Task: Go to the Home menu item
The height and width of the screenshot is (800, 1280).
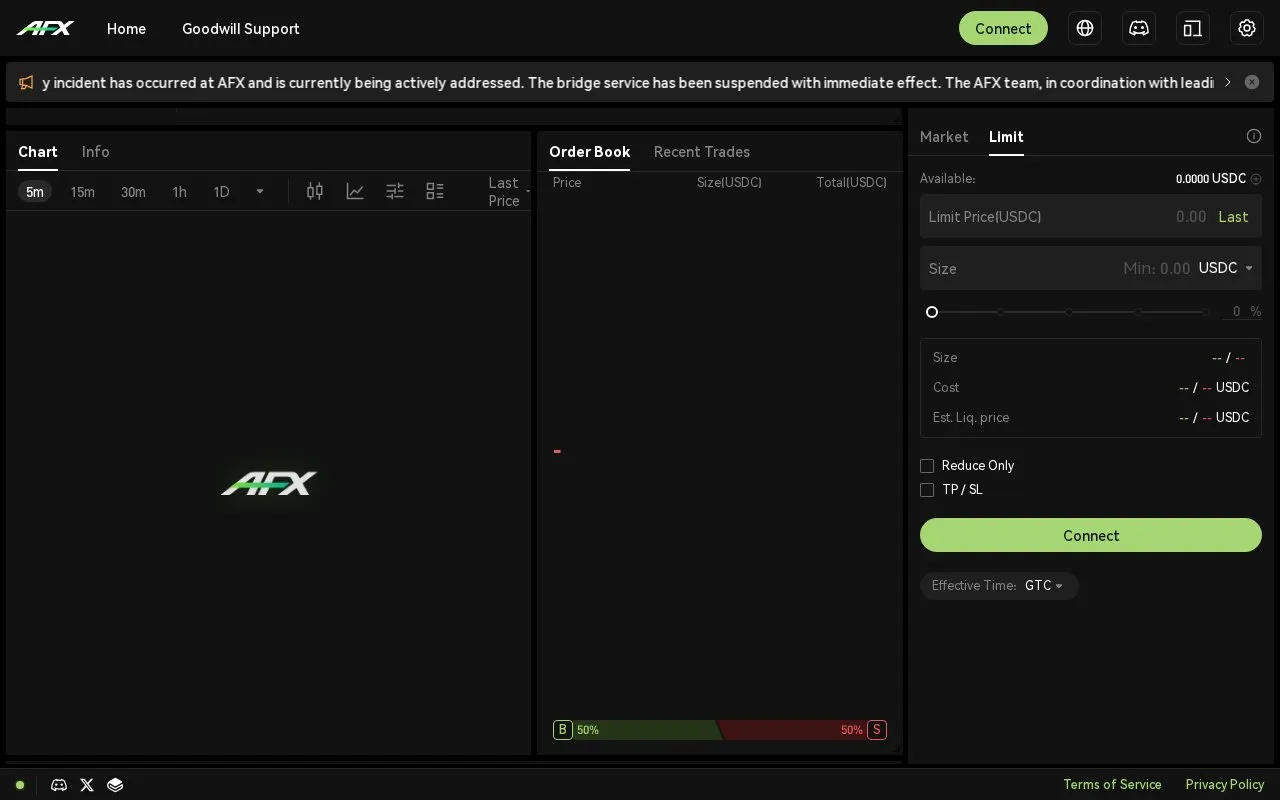Action: tap(127, 29)
